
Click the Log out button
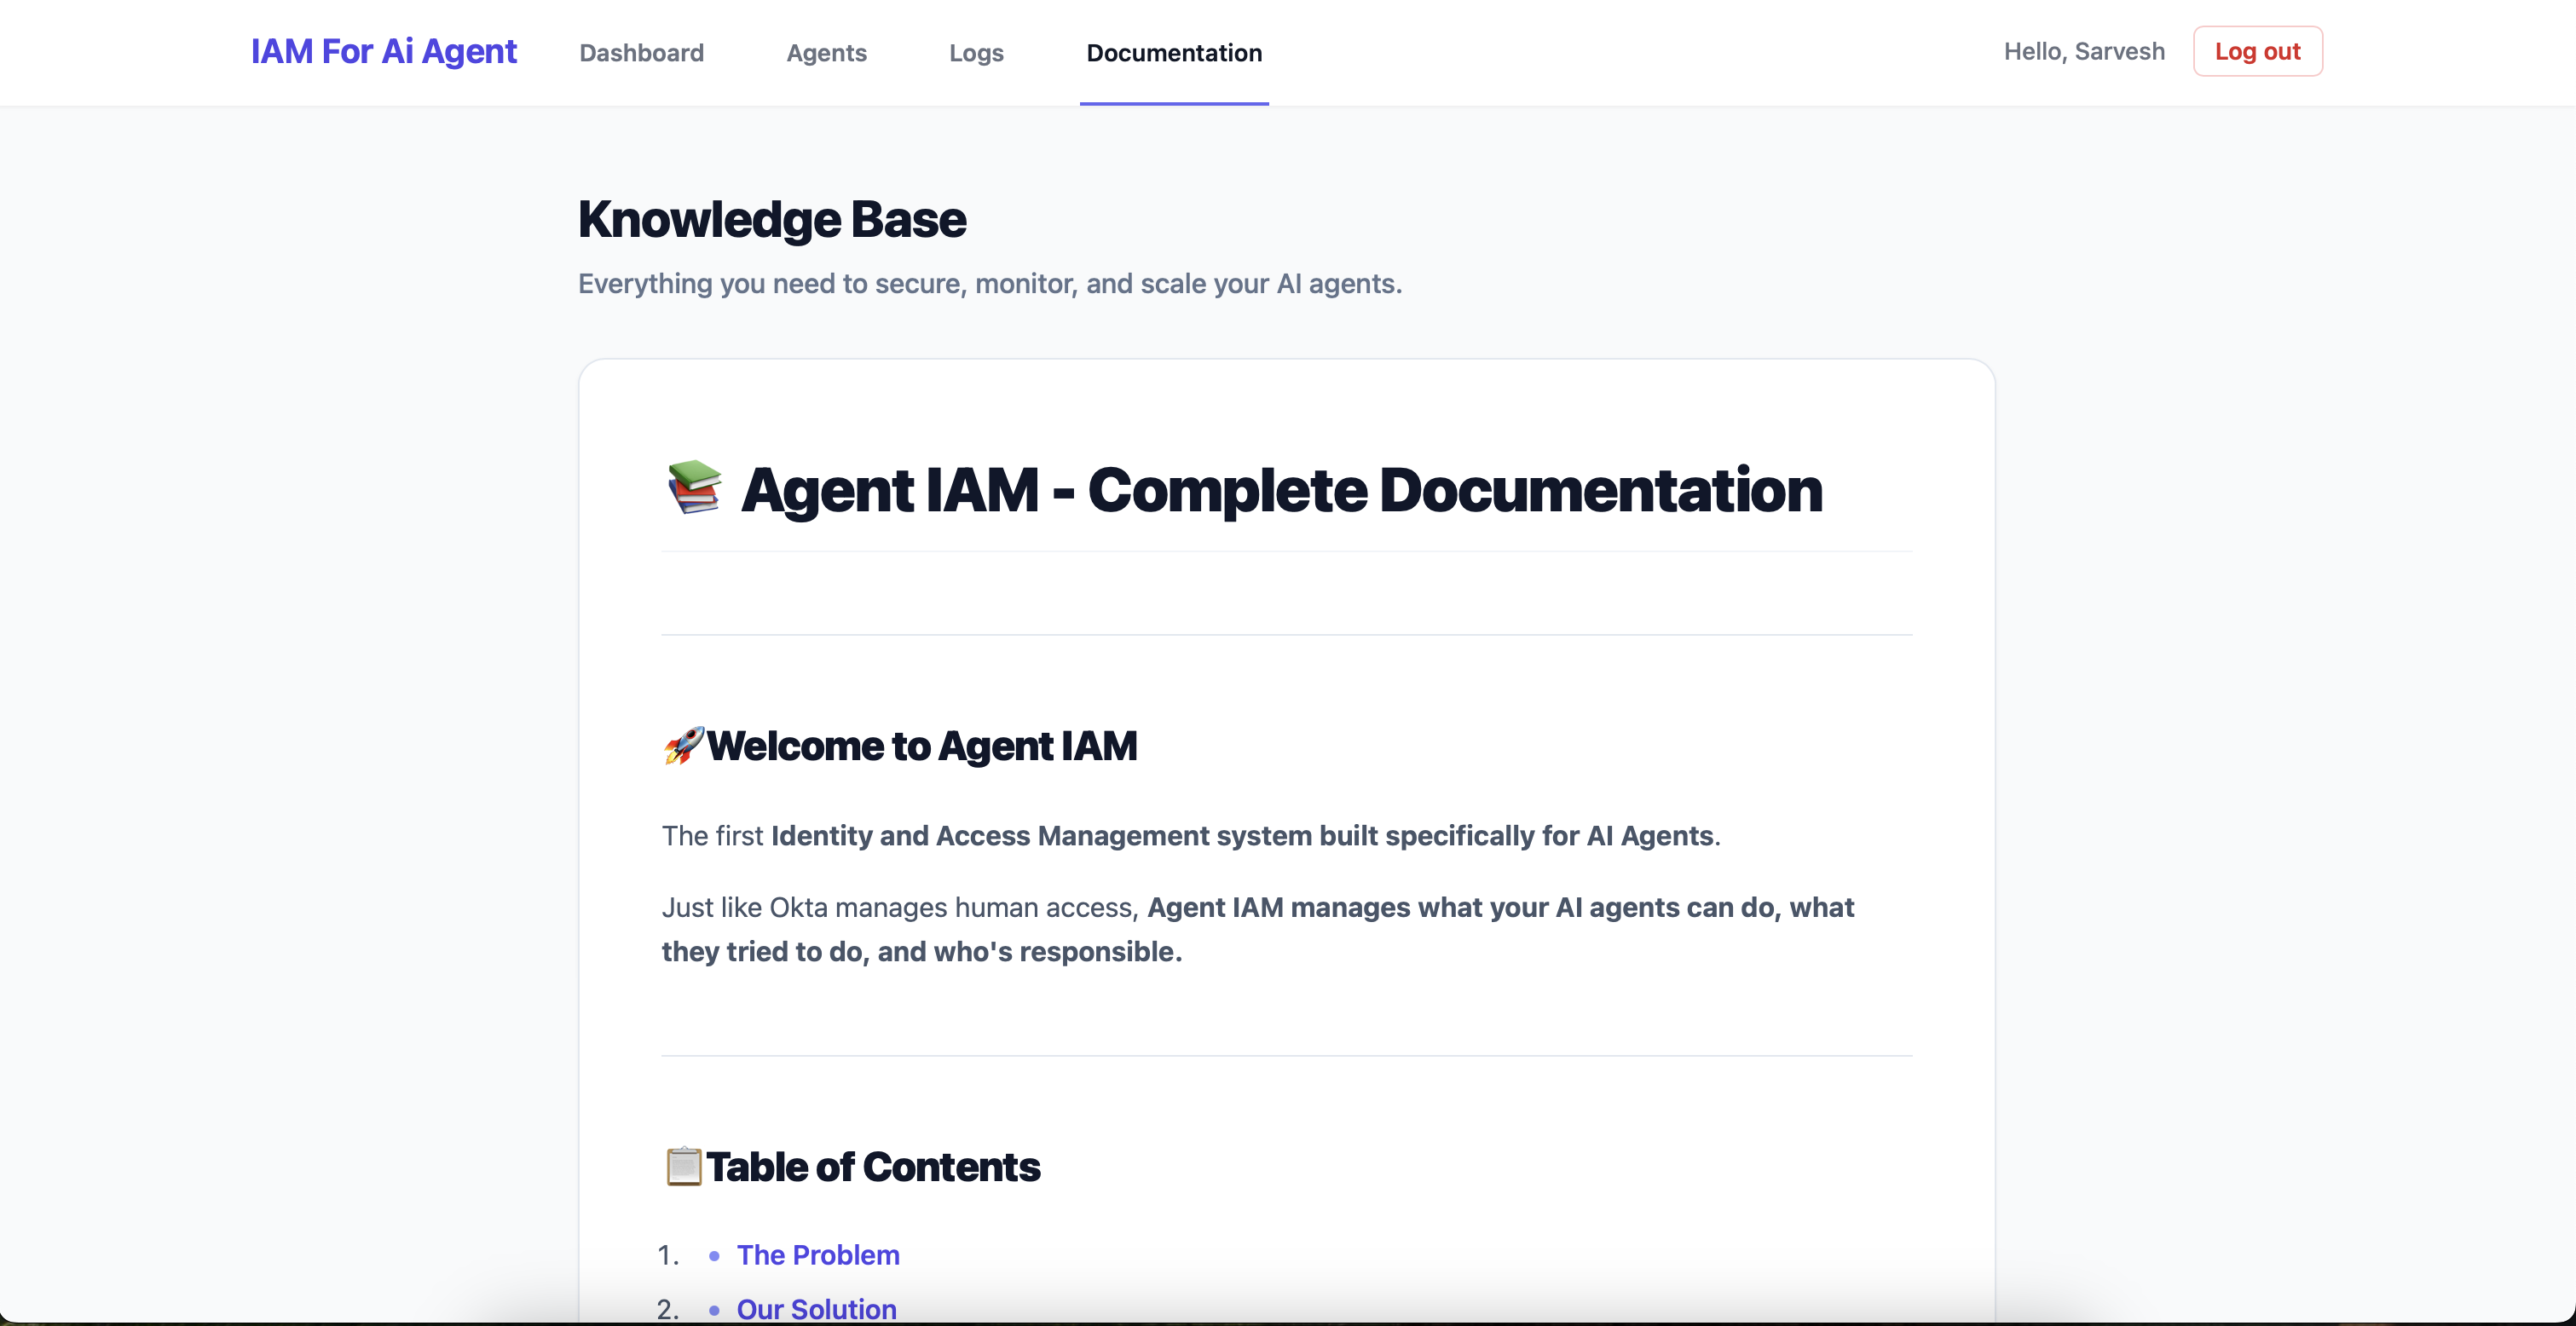pos(2257,51)
